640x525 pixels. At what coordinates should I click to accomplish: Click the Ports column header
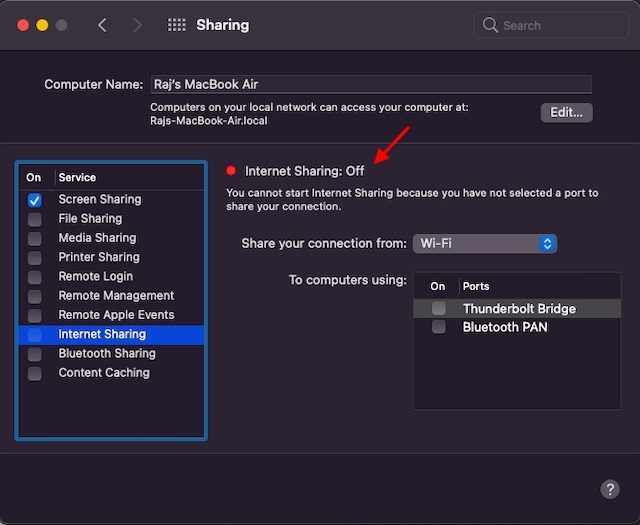coord(476,286)
